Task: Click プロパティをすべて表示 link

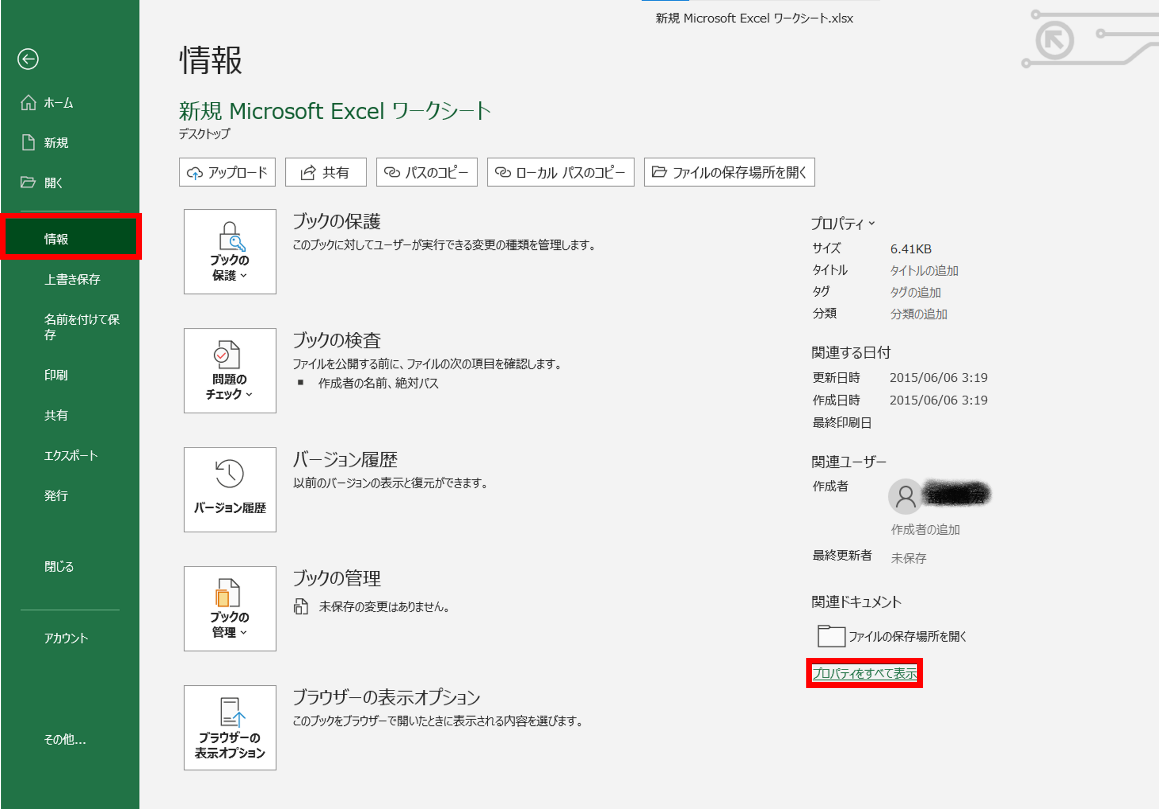Action: pos(864,674)
